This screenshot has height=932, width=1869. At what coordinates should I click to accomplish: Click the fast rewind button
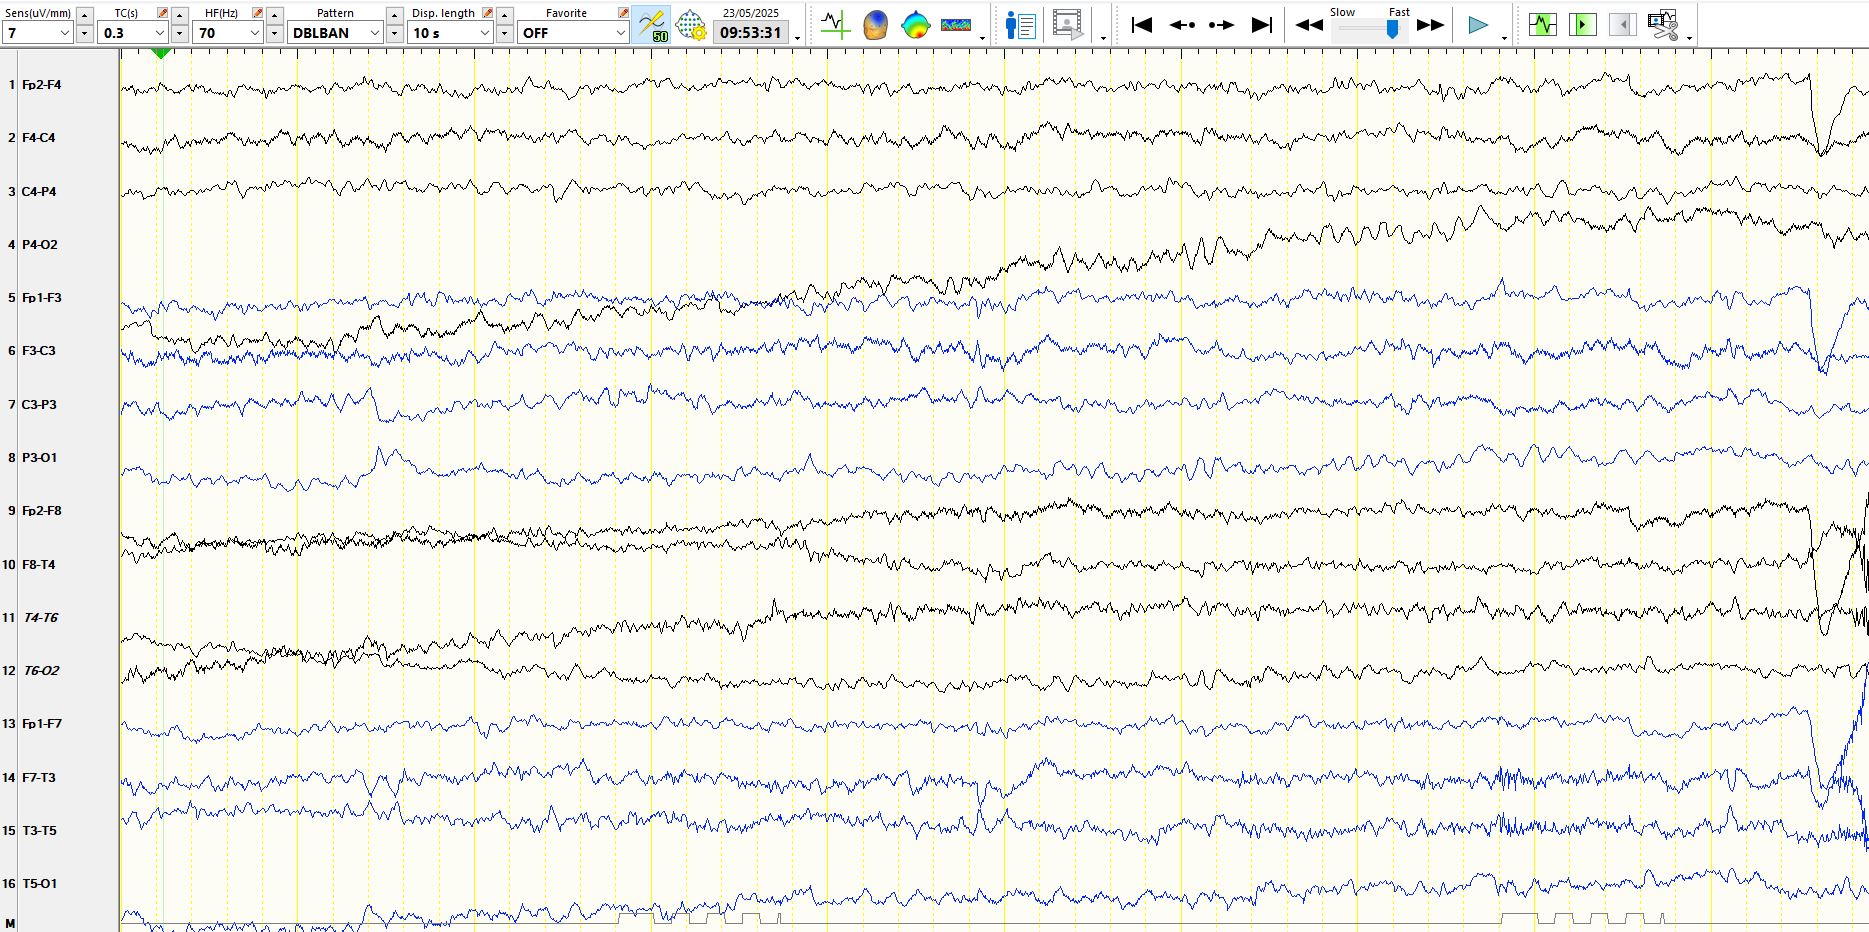(1309, 25)
